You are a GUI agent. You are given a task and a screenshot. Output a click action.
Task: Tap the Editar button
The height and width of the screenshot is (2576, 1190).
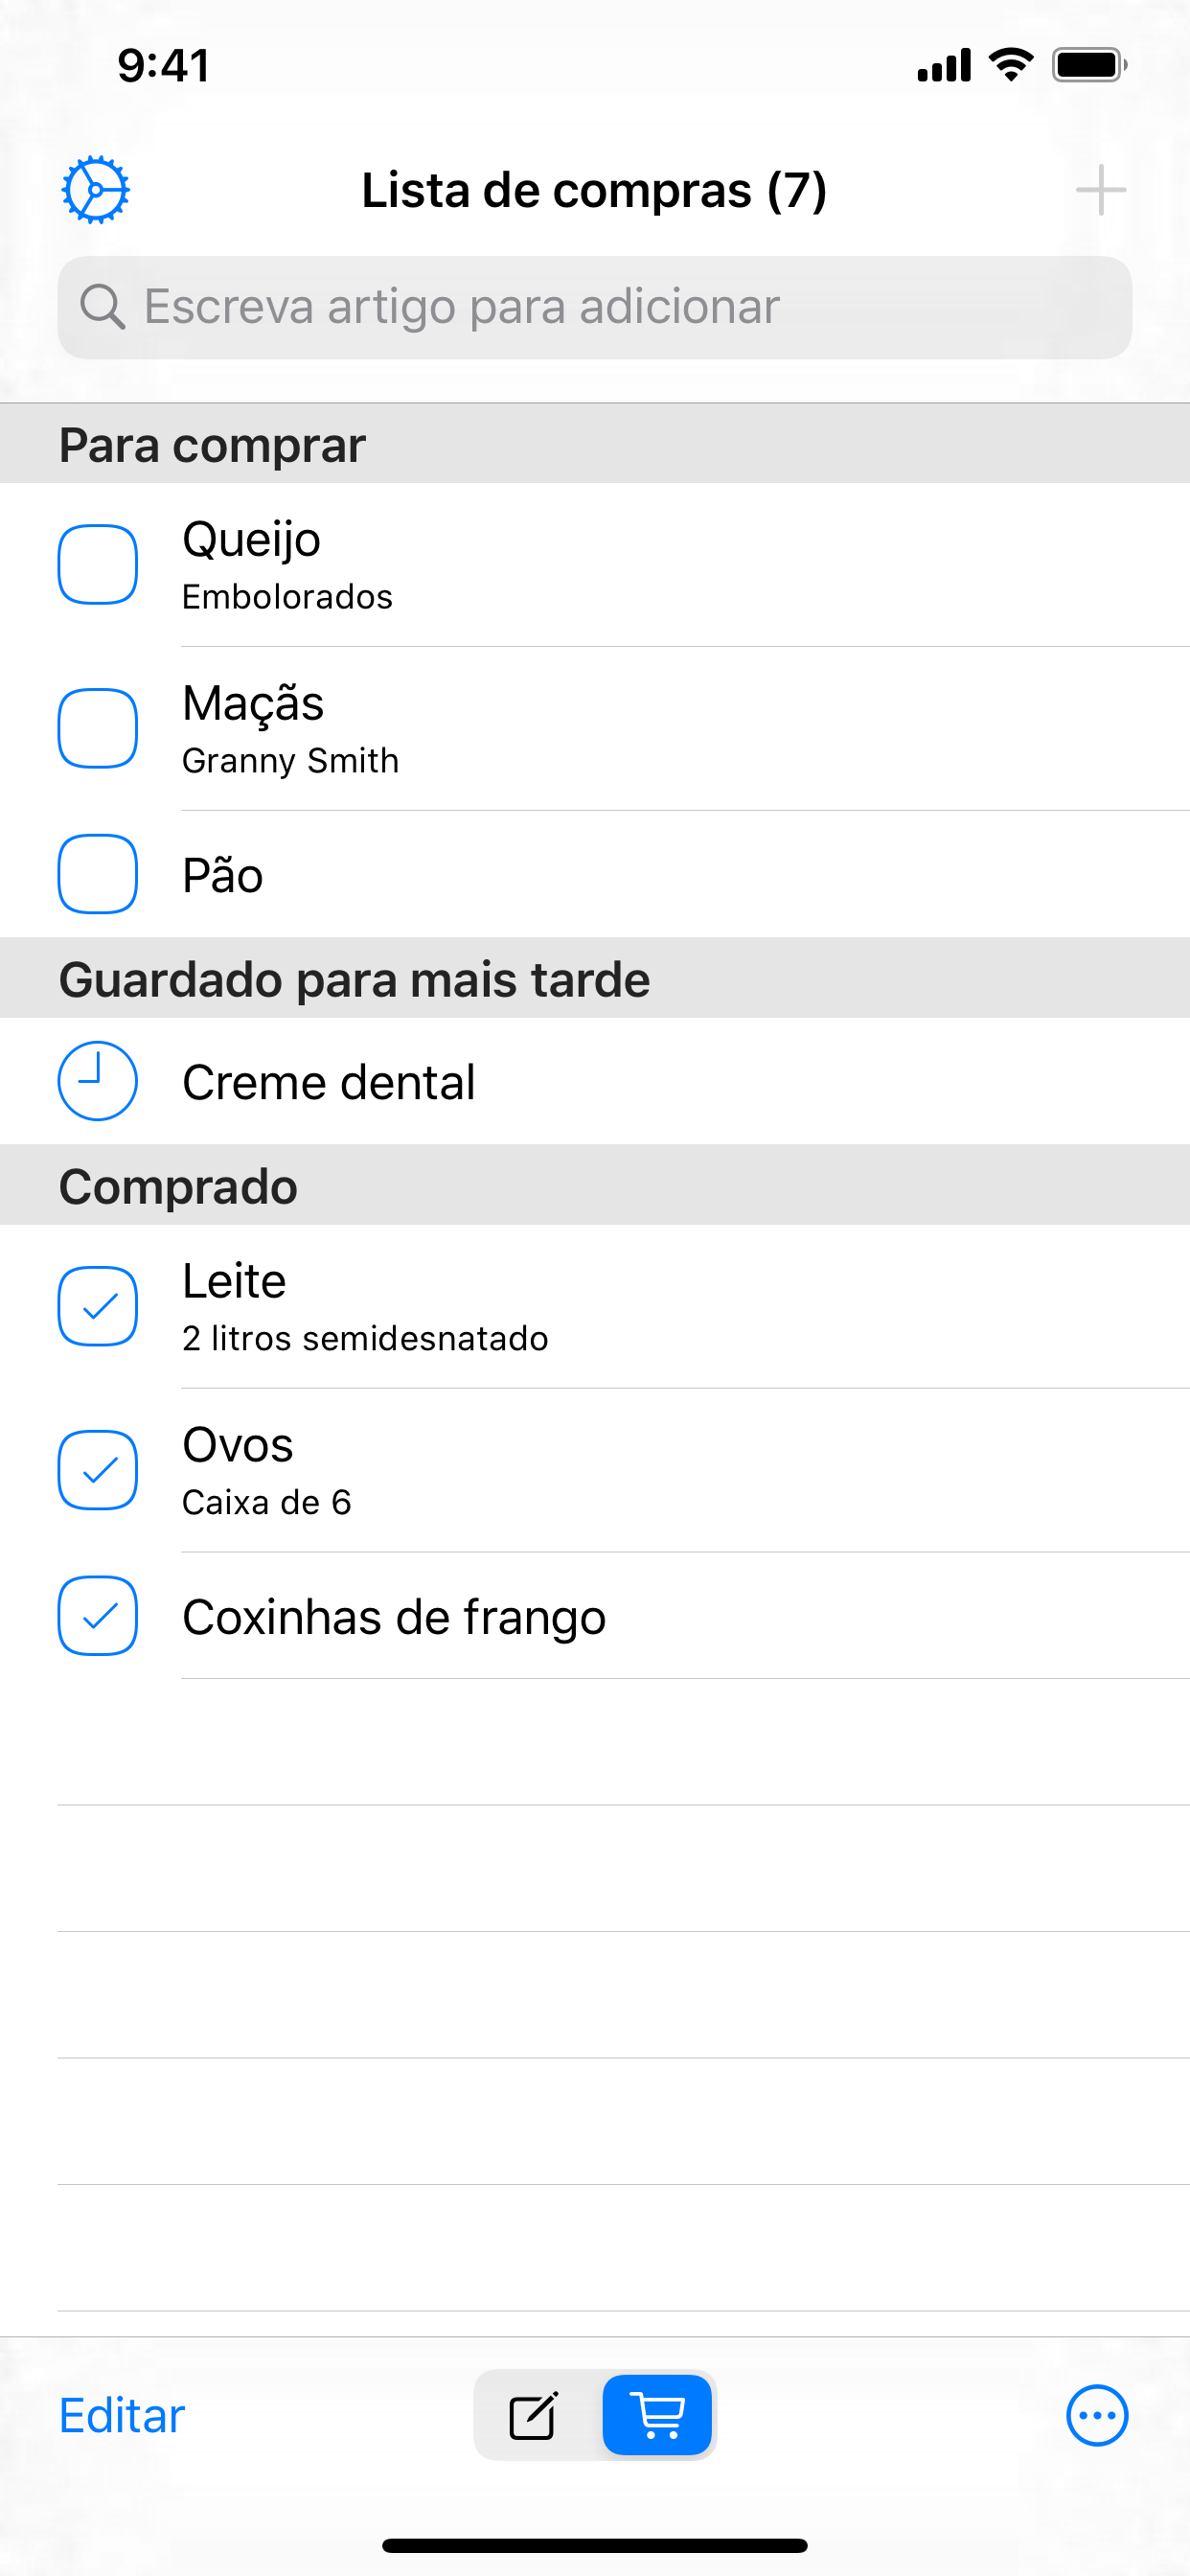(x=122, y=2416)
